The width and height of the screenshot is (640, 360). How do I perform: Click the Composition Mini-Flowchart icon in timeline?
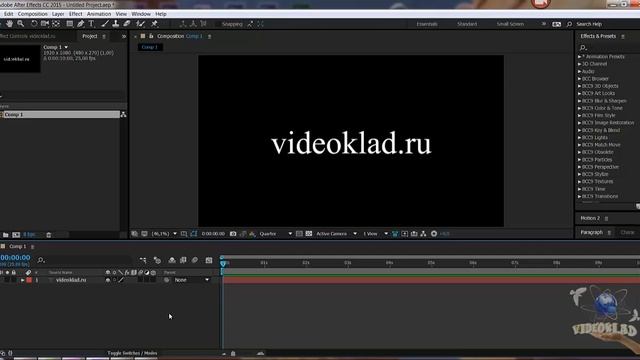[x=143, y=260]
